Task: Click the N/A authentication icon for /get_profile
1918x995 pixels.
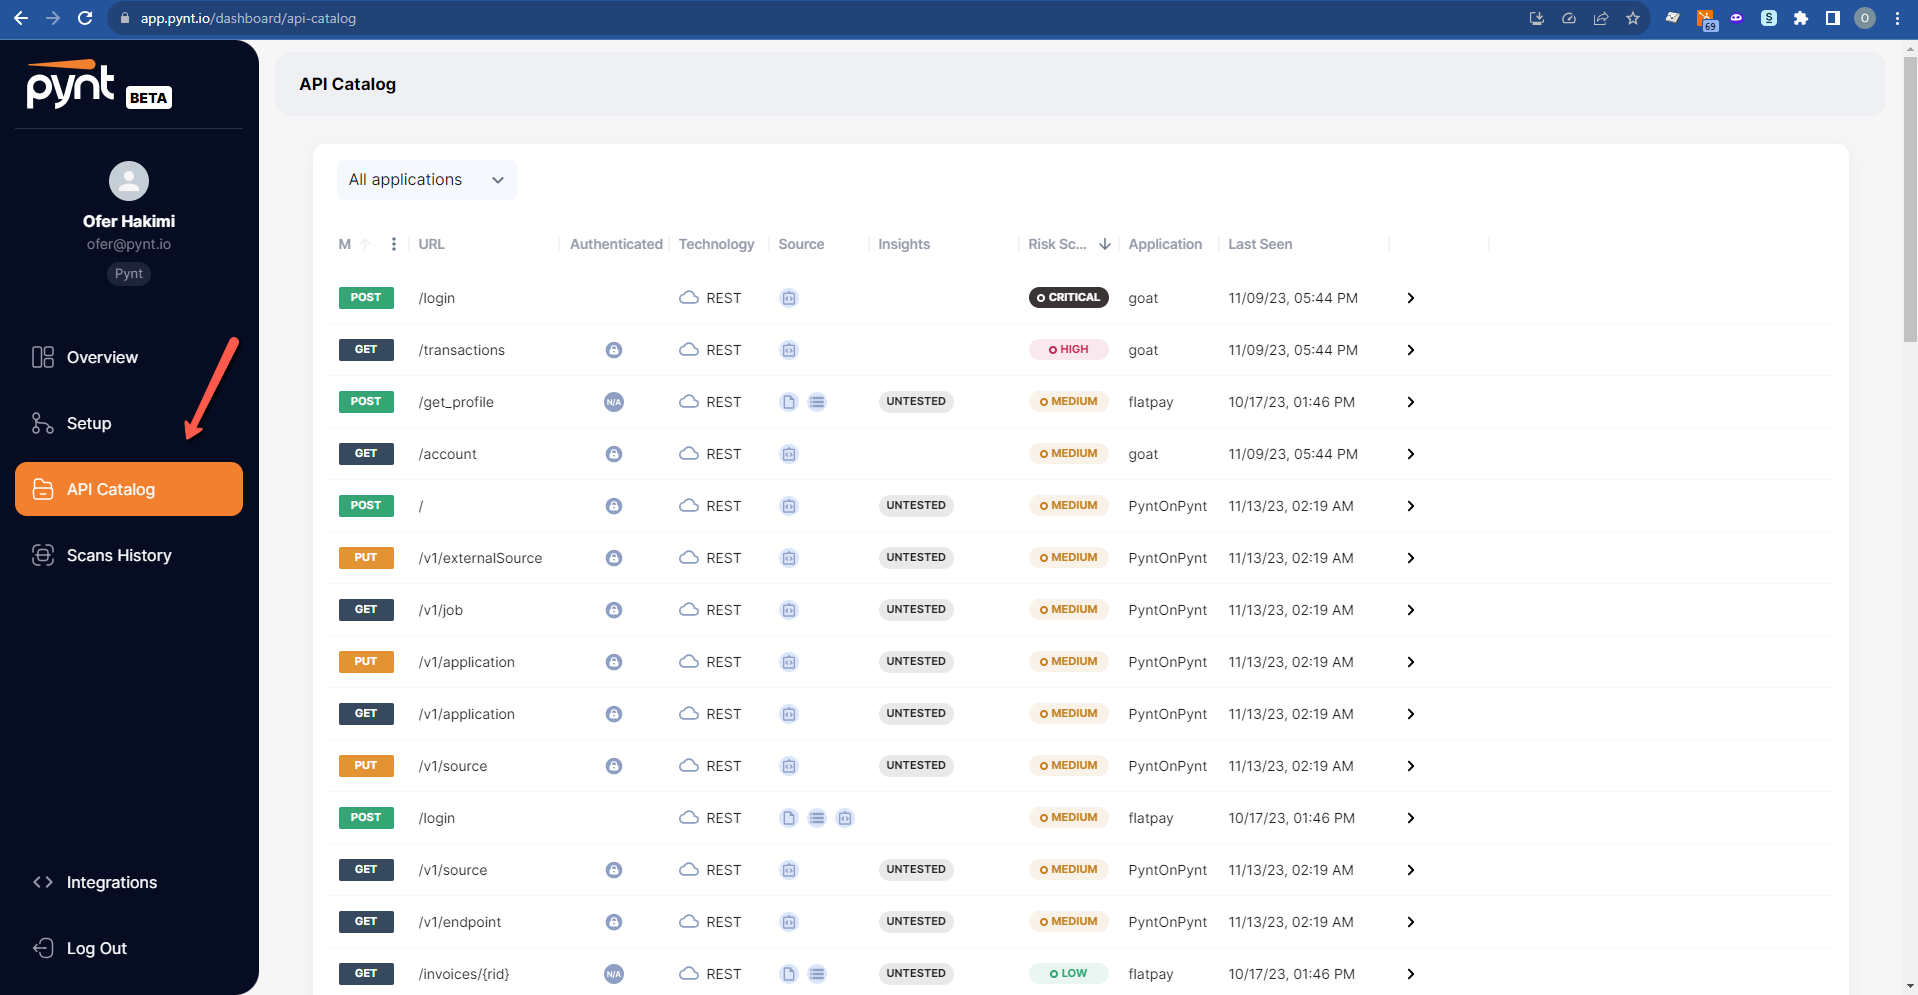Action: click(614, 402)
